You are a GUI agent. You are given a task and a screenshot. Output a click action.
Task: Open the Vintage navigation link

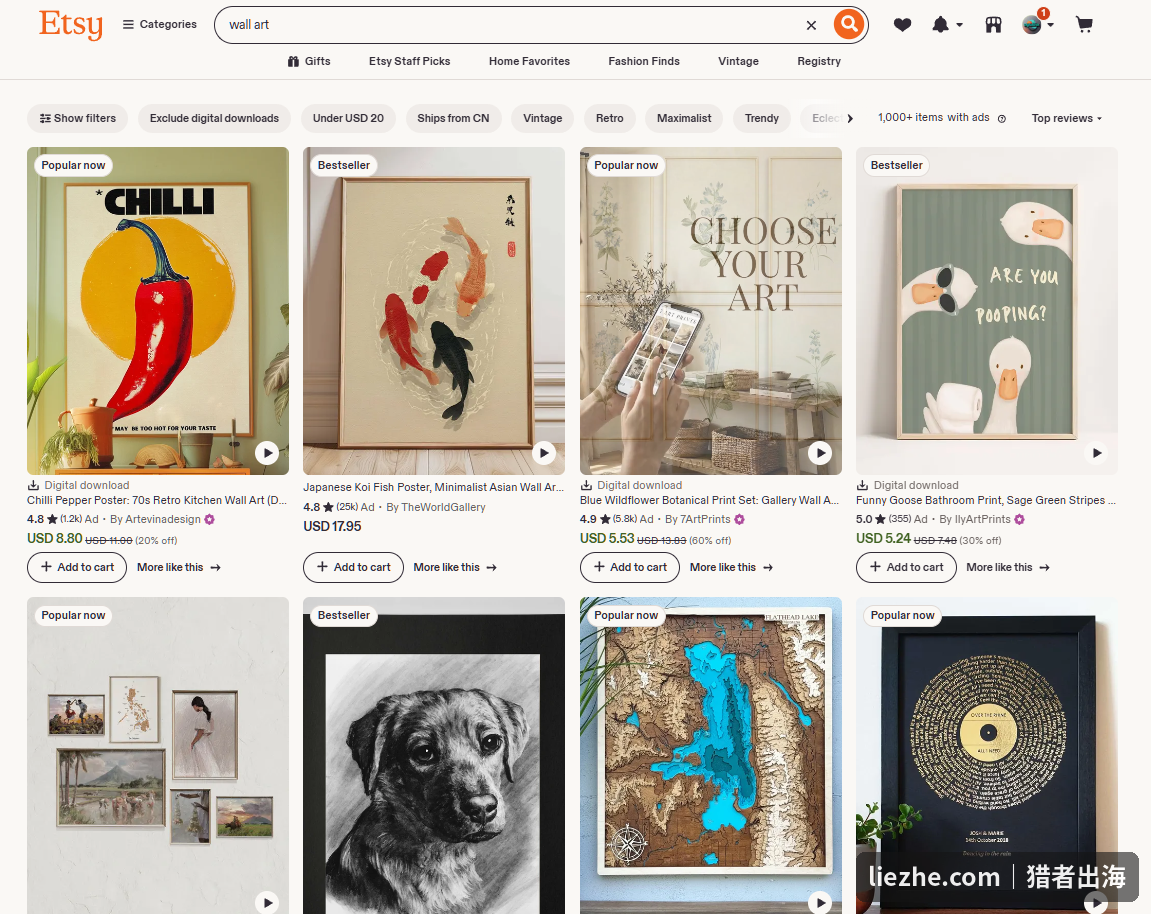coord(738,61)
